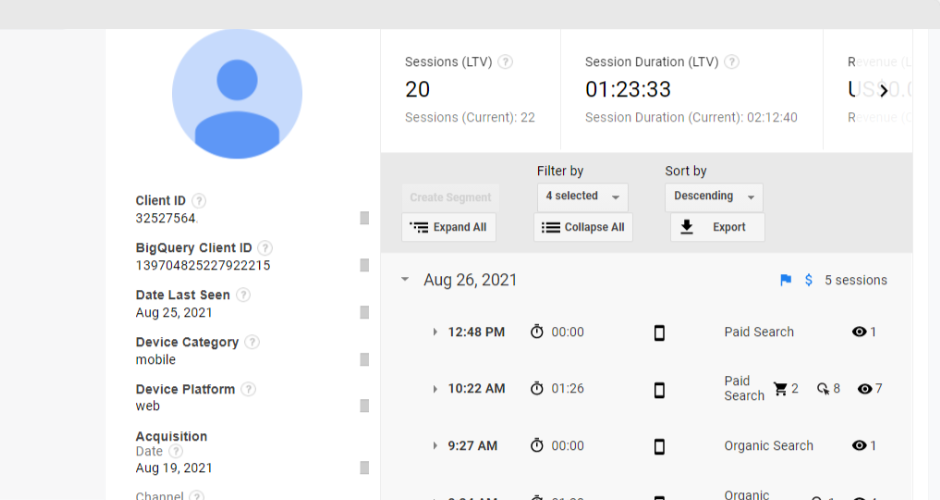Click eye pageview icon in 9:27 AM session
The height and width of the screenshot is (500, 940).
859,446
